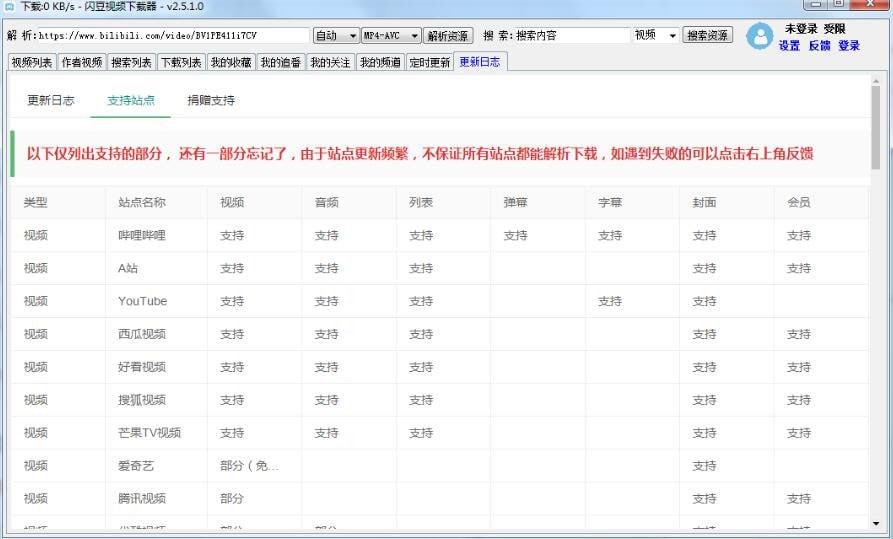Open the 捐赠支持 sub-tab

pyautogui.click(x=211, y=100)
